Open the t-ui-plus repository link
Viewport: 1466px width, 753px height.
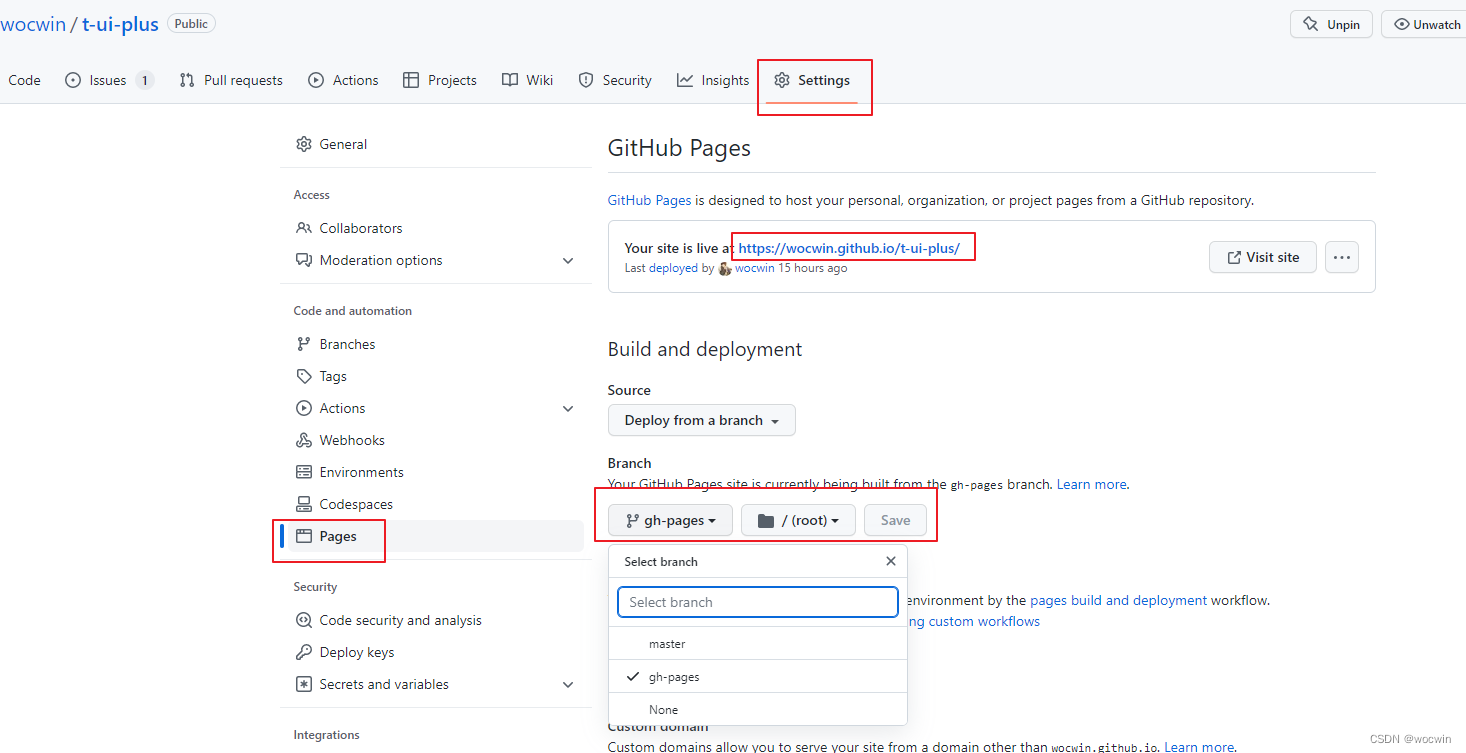[x=120, y=24]
